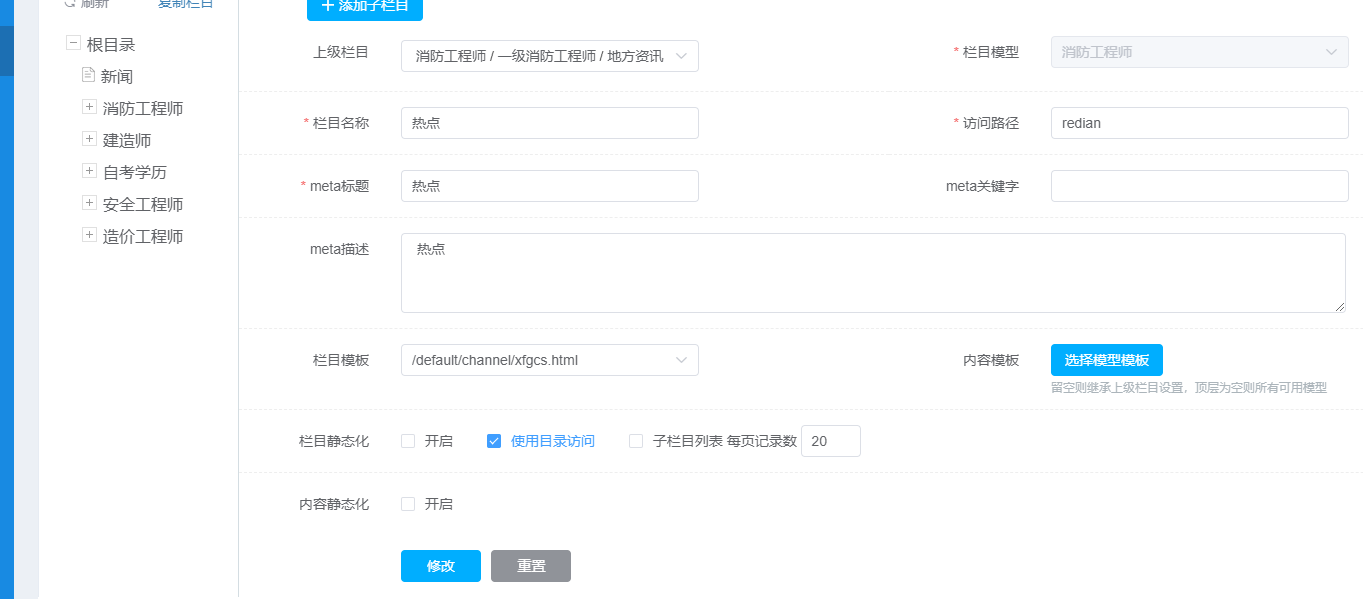Image resolution: width=1363 pixels, height=599 pixels.
Task: Expand the 消防工程师 tree node
Action: (x=89, y=107)
